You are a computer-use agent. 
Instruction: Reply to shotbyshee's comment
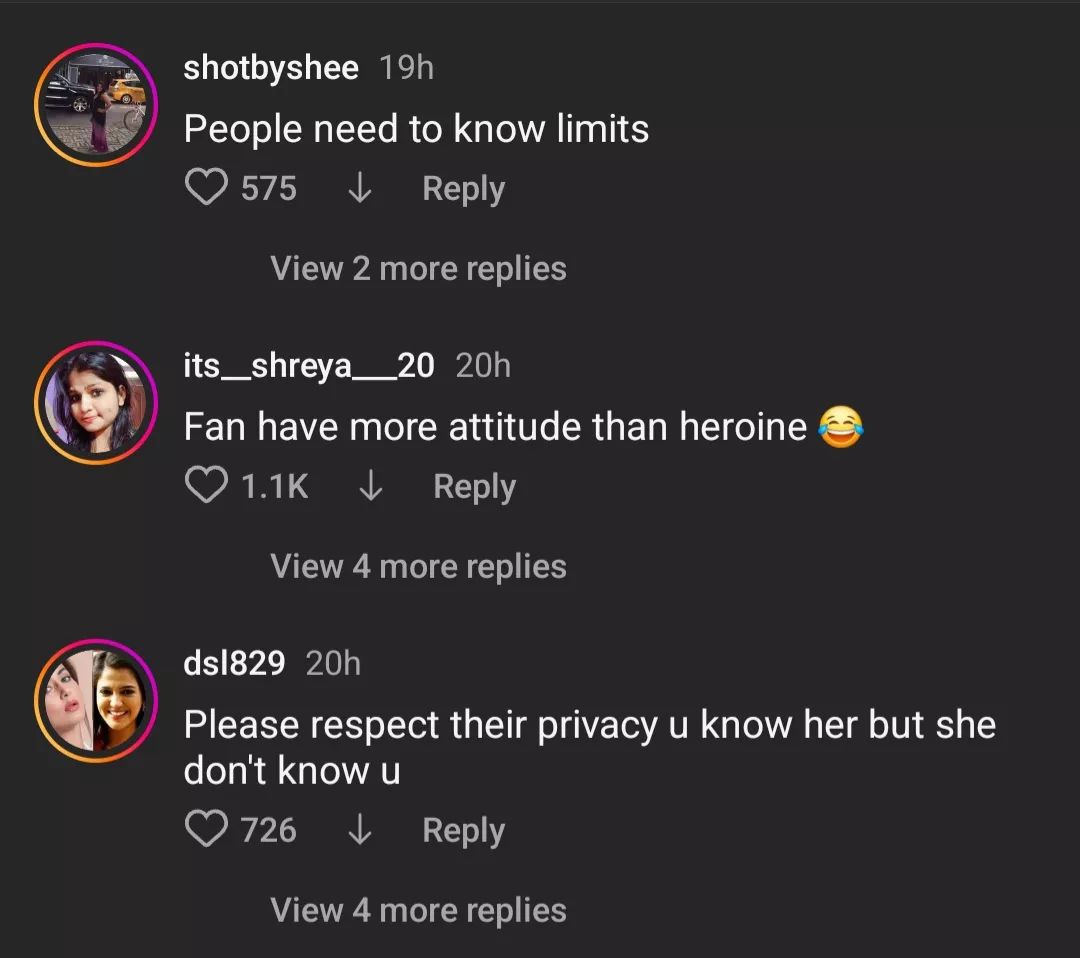coord(462,188)
